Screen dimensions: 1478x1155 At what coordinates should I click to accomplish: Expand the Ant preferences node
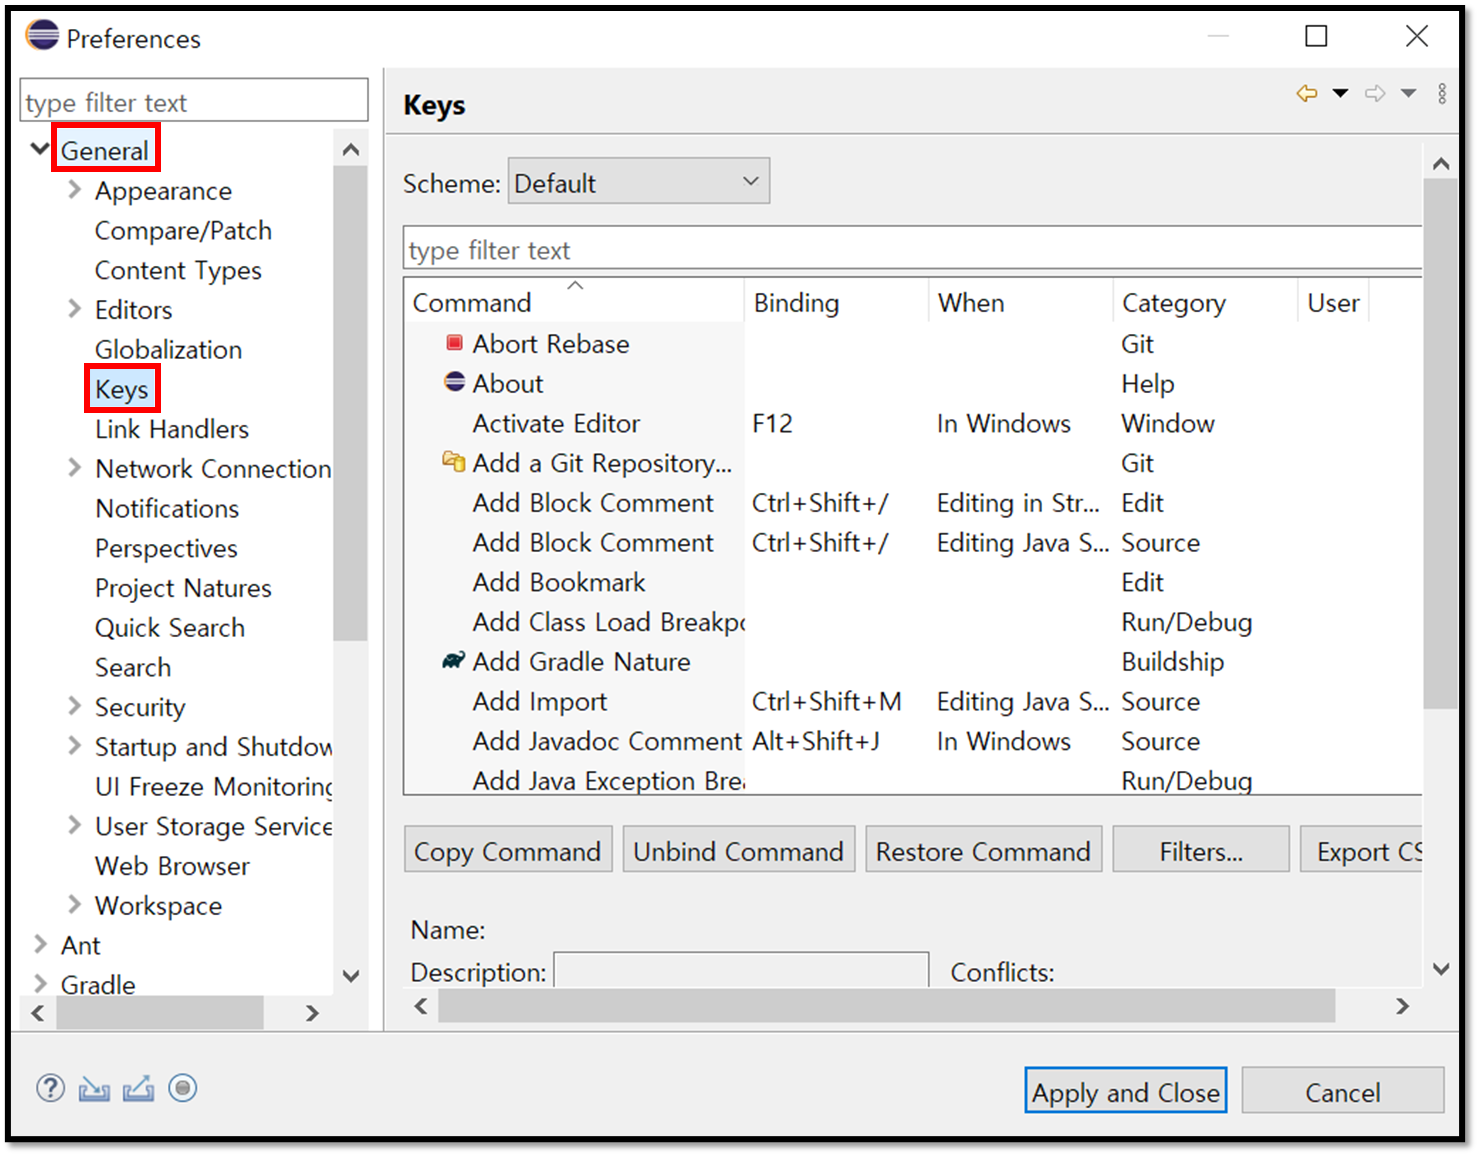(x=40, y=944)
